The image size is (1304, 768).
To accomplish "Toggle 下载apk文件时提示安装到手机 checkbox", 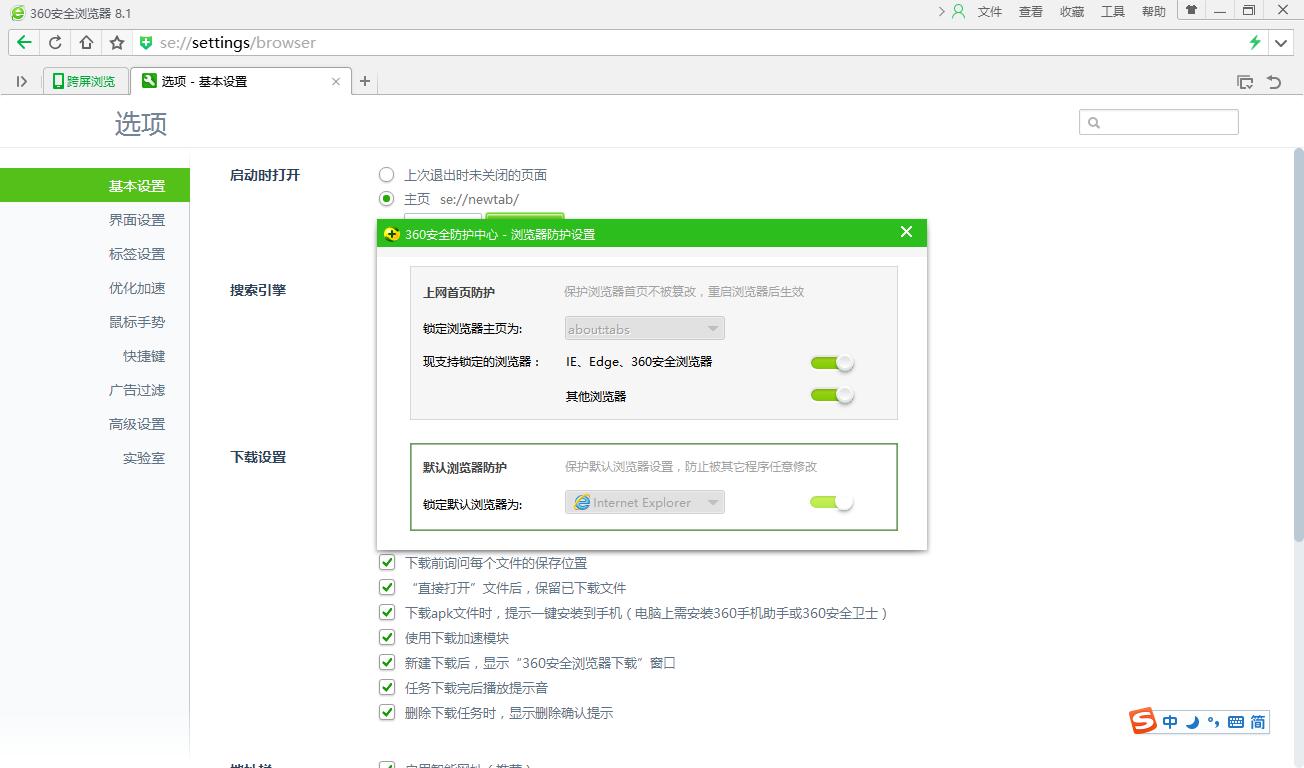I will tap(387, 613).
